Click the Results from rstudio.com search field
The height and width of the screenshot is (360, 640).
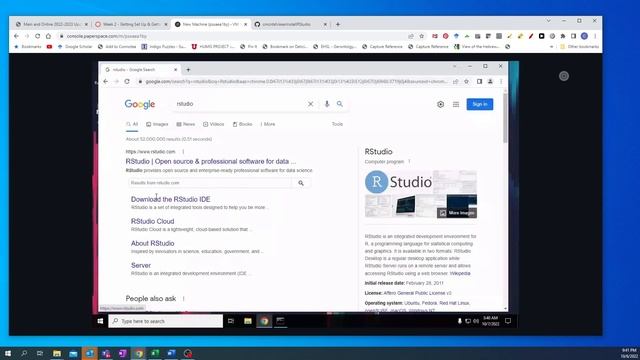click(x=210, y=183)
